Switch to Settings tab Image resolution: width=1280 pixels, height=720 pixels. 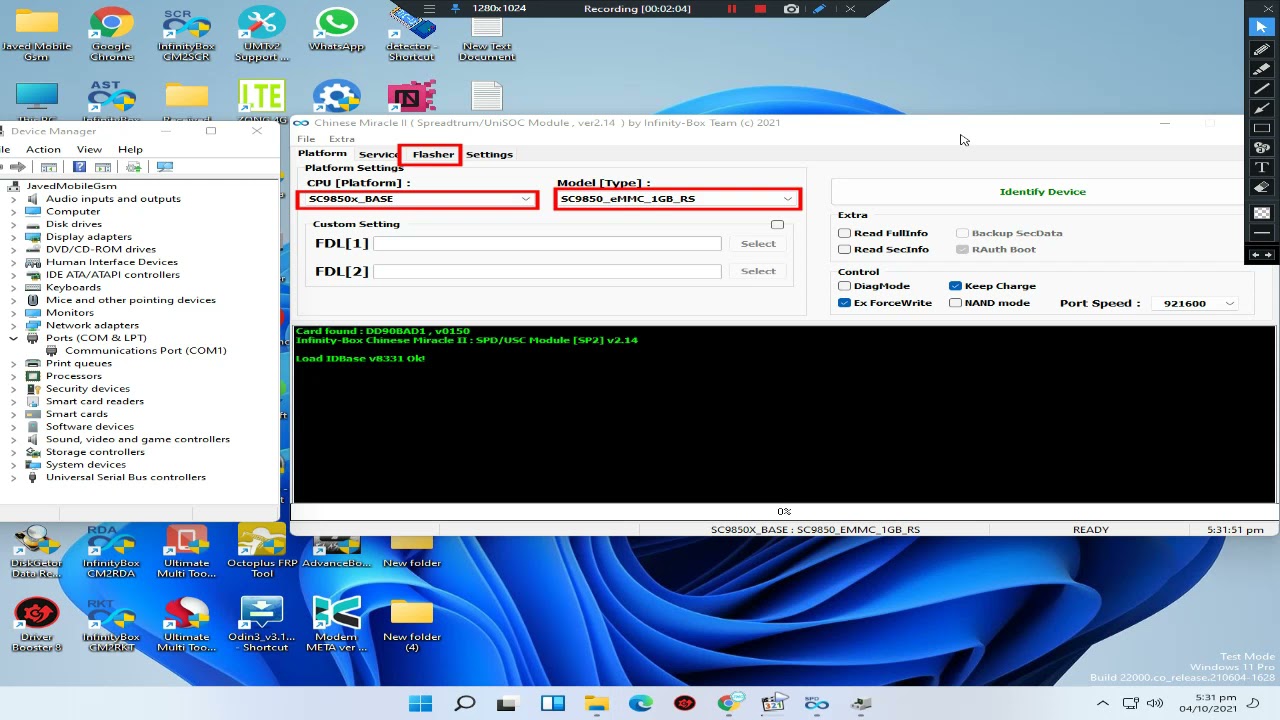coord(489,154)
